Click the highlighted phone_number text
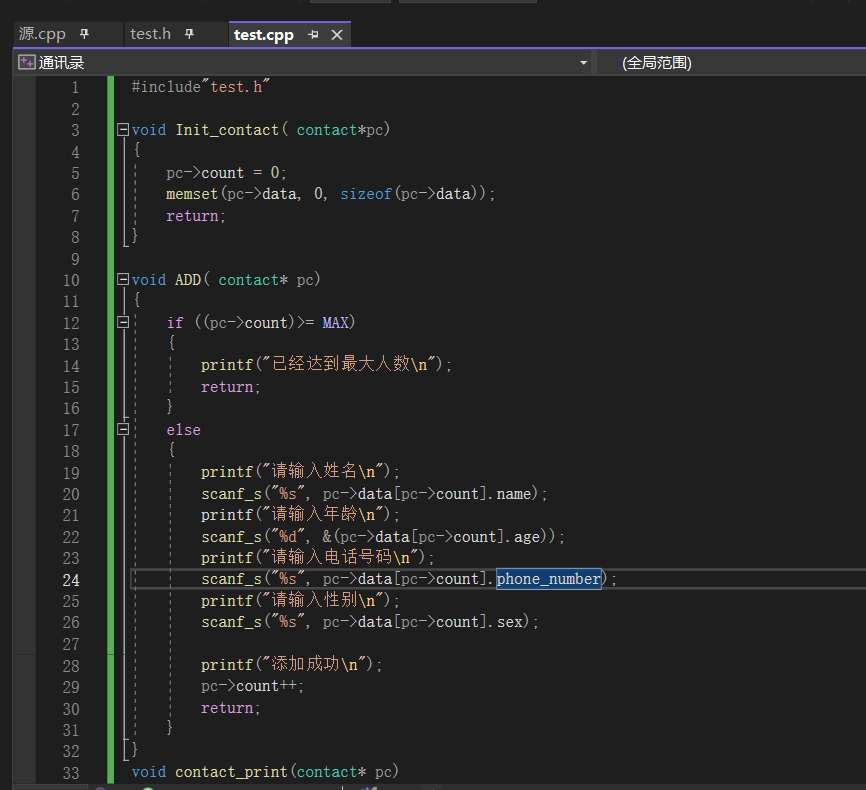866x790 pixels. click(548, 579)
